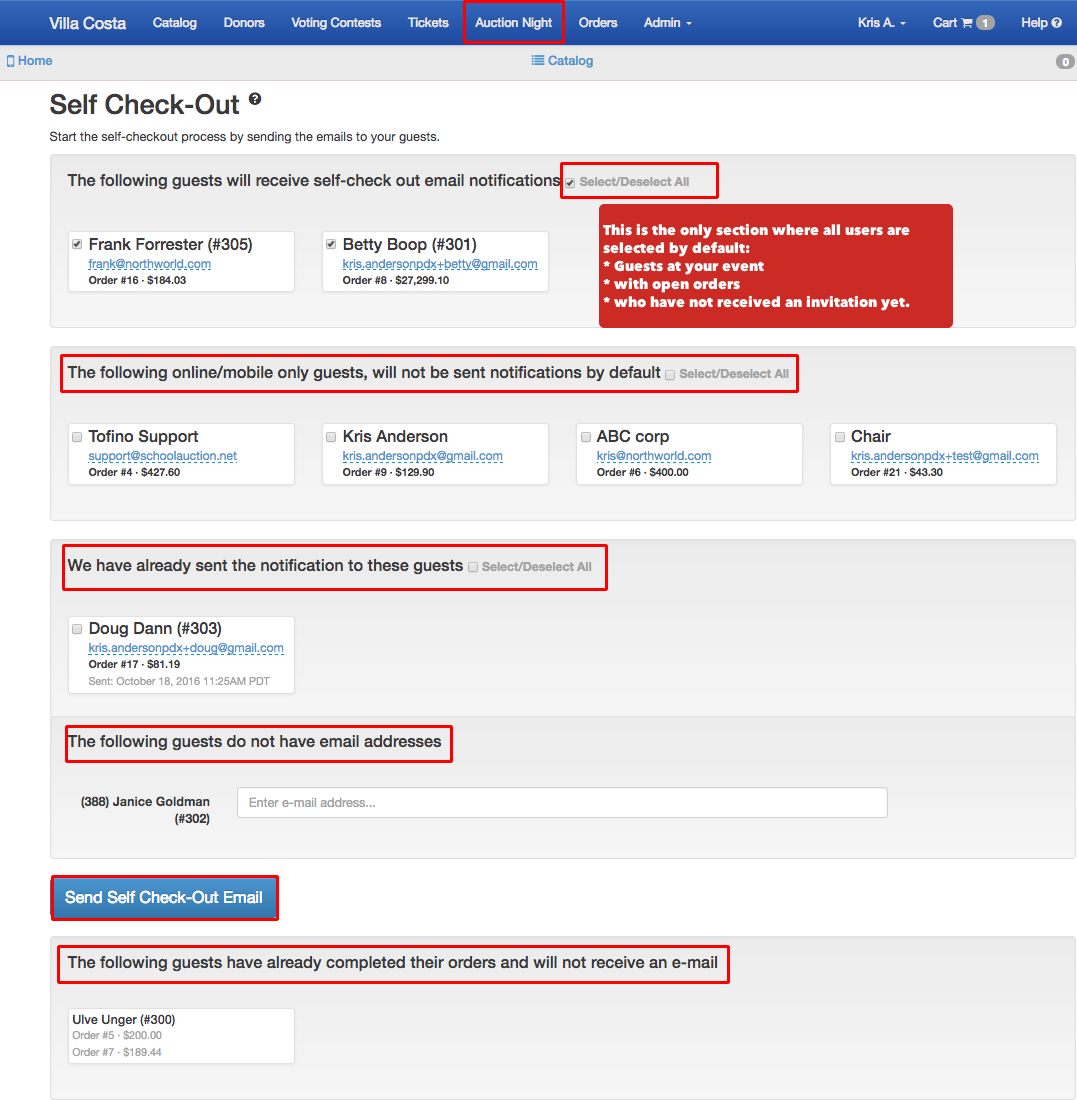Check the Chair guest checkbox

click(840, 436)
